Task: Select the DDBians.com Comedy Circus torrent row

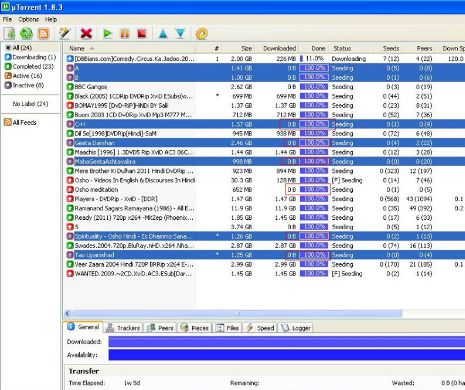Action: tap(264, 59)
